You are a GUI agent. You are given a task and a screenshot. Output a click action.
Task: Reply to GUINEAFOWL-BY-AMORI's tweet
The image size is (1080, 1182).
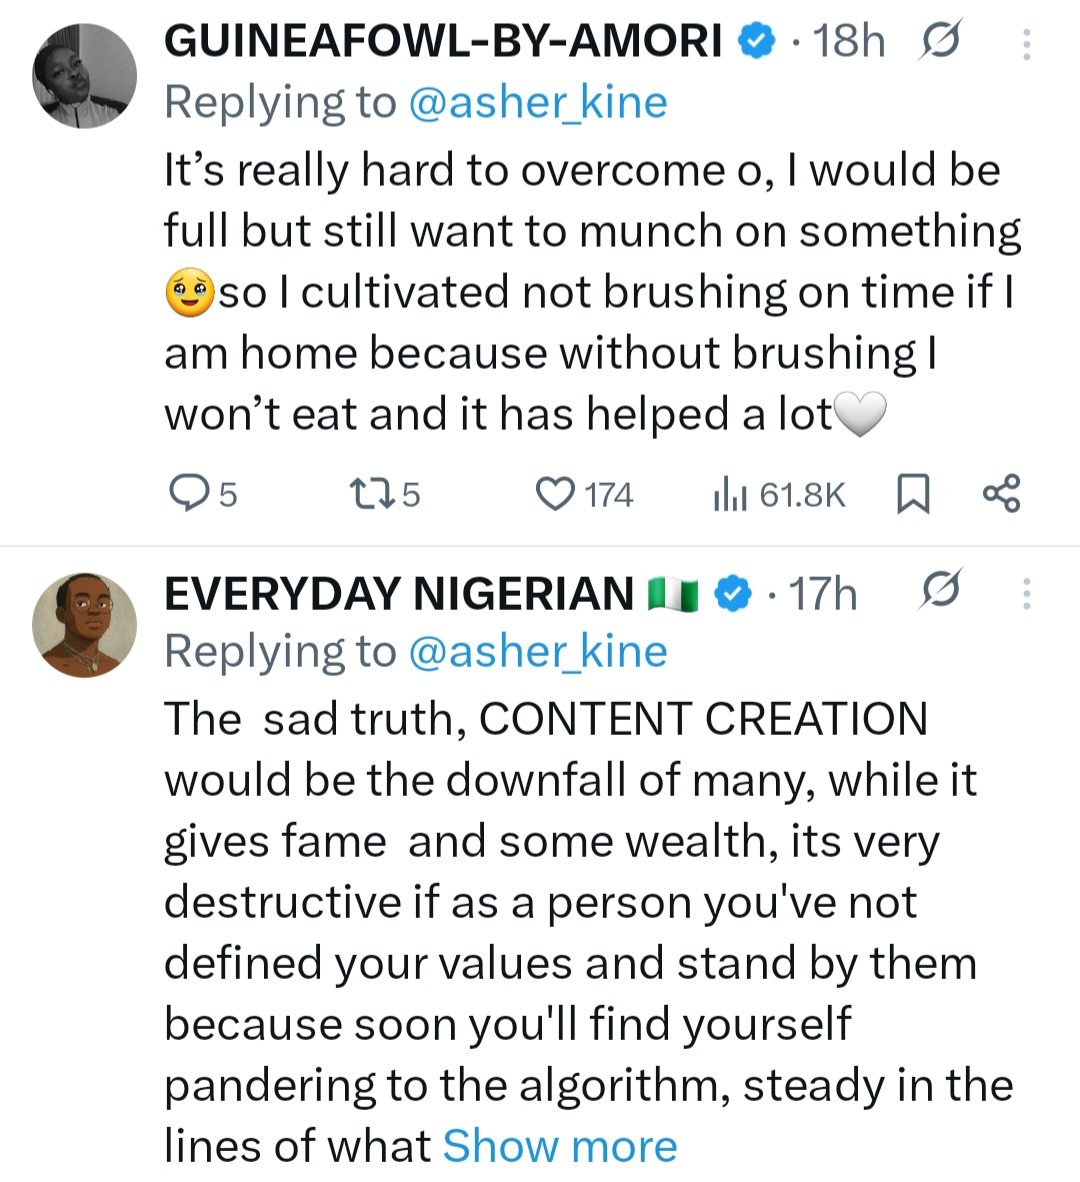click(x=187, y=494)
